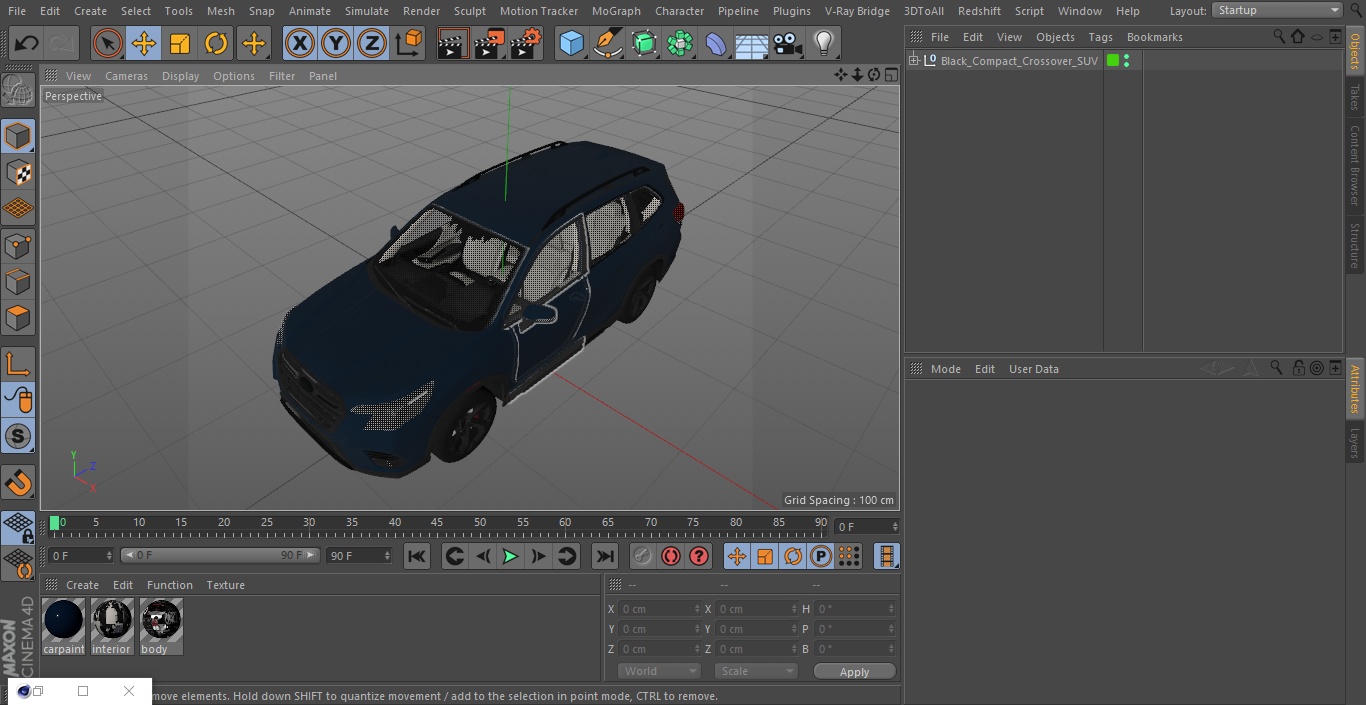Screen dimensions: 1366x705
Task: Open the viewport Filter menu
Action: coord(282,76)
